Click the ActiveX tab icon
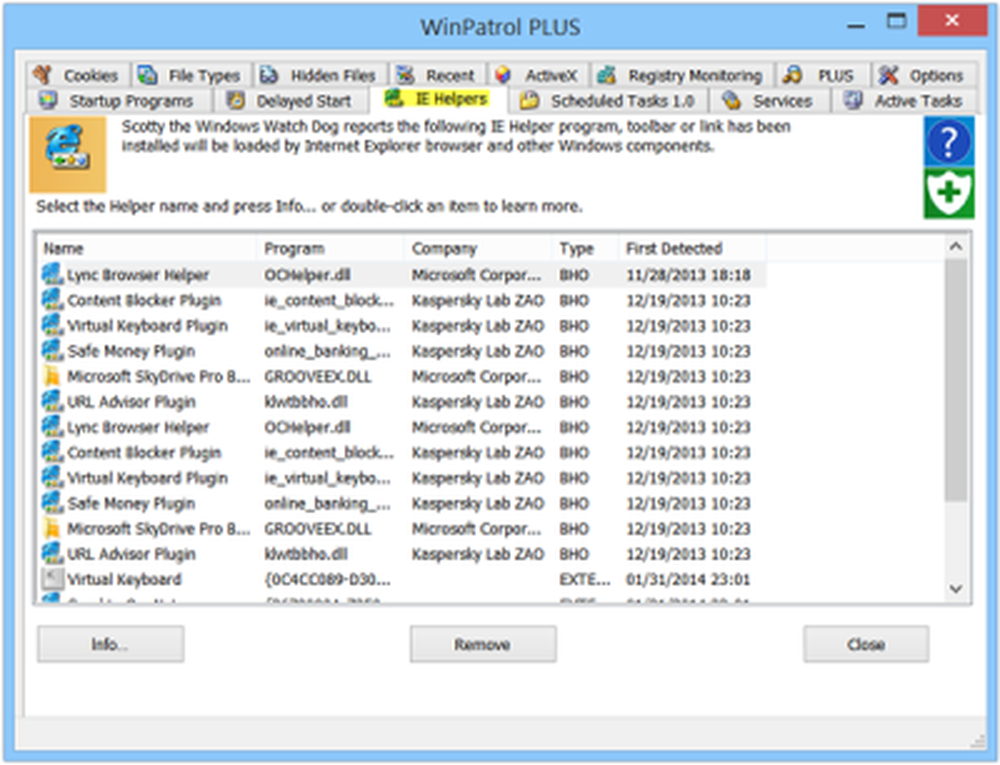1000x765 pixels. click(503, 75)
